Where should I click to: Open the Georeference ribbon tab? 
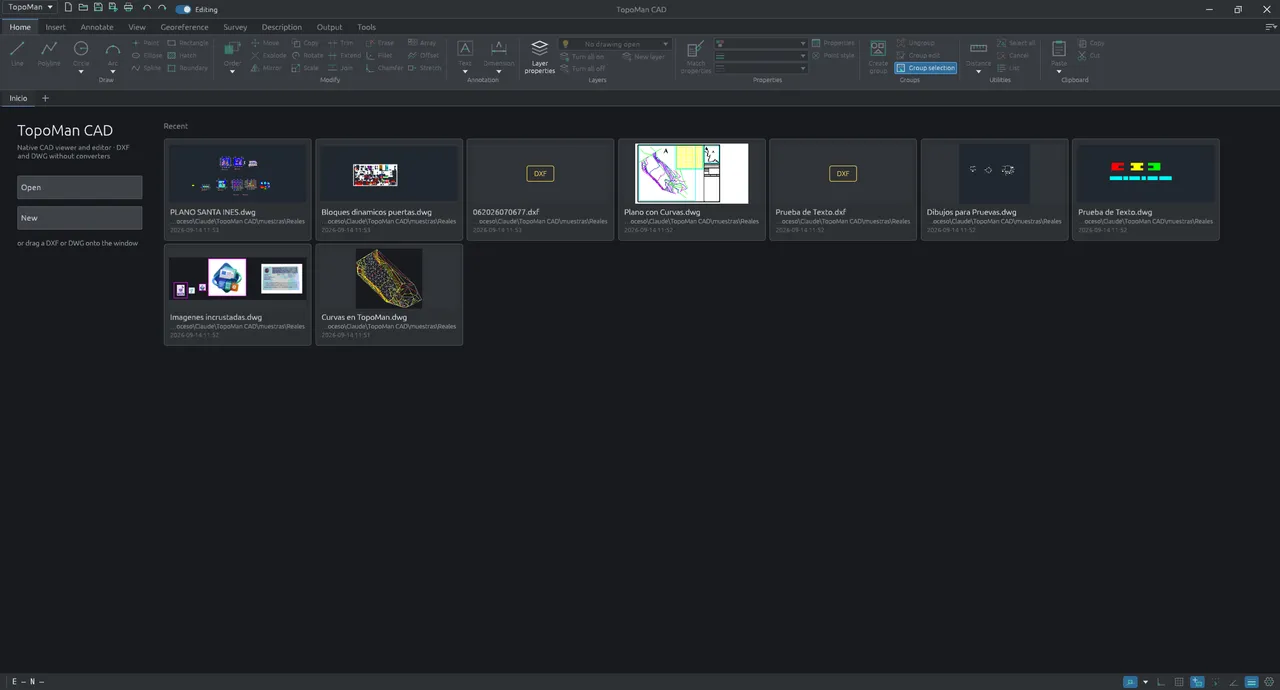(x=184, y=27)
